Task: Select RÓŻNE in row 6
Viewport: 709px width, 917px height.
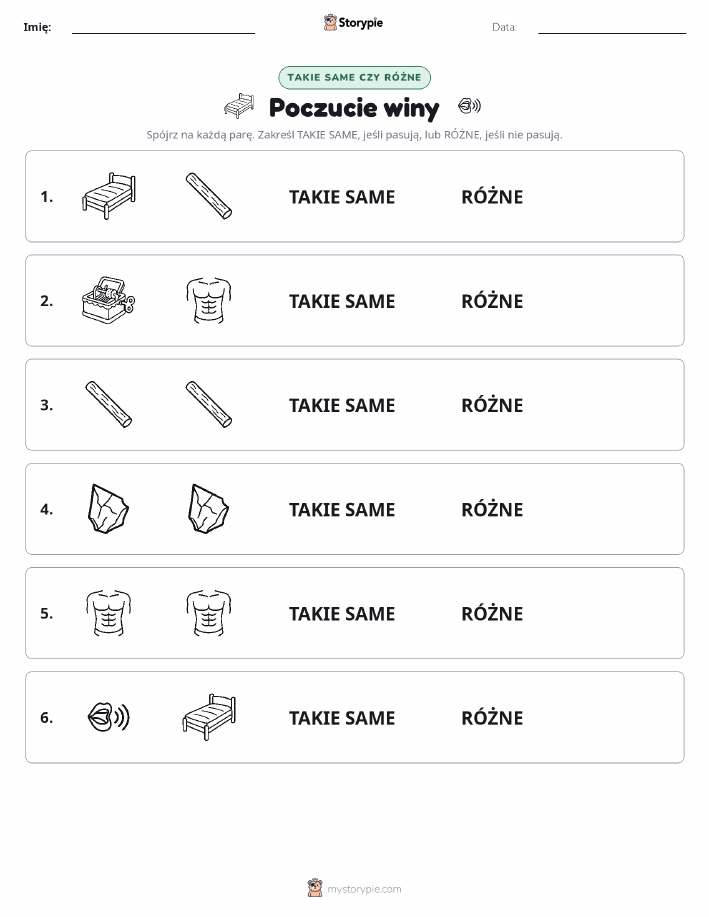Action: coord(492,718)
